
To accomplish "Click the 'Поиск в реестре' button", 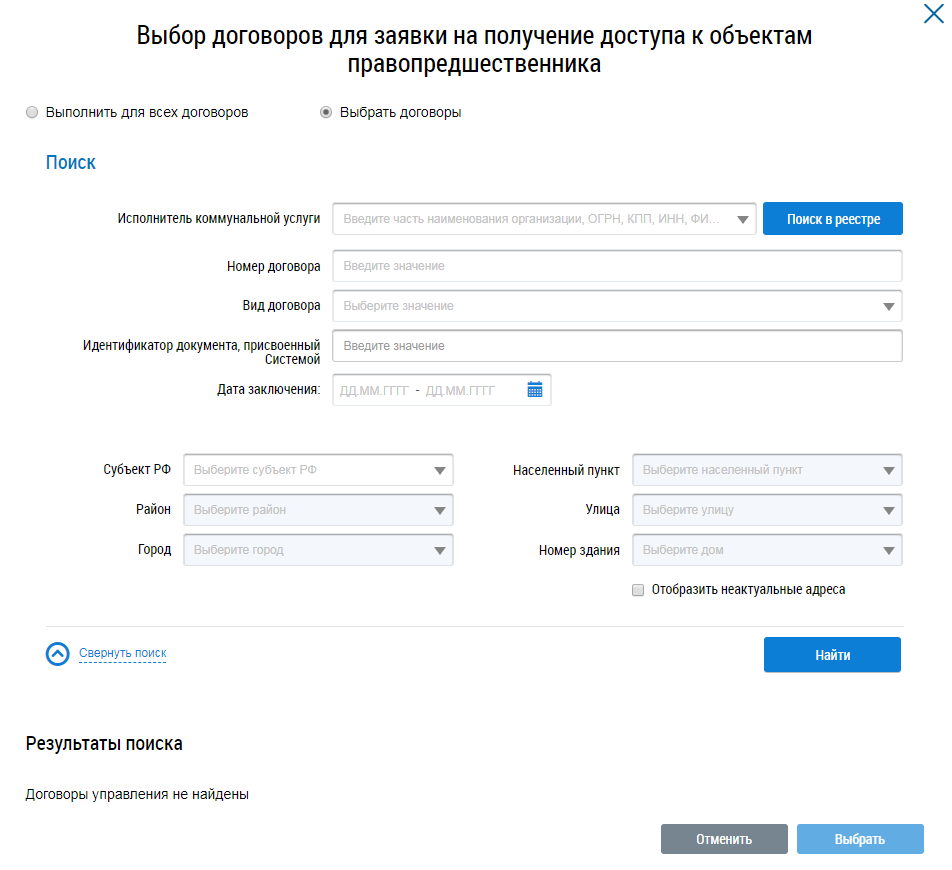I will tap(833, 219).
